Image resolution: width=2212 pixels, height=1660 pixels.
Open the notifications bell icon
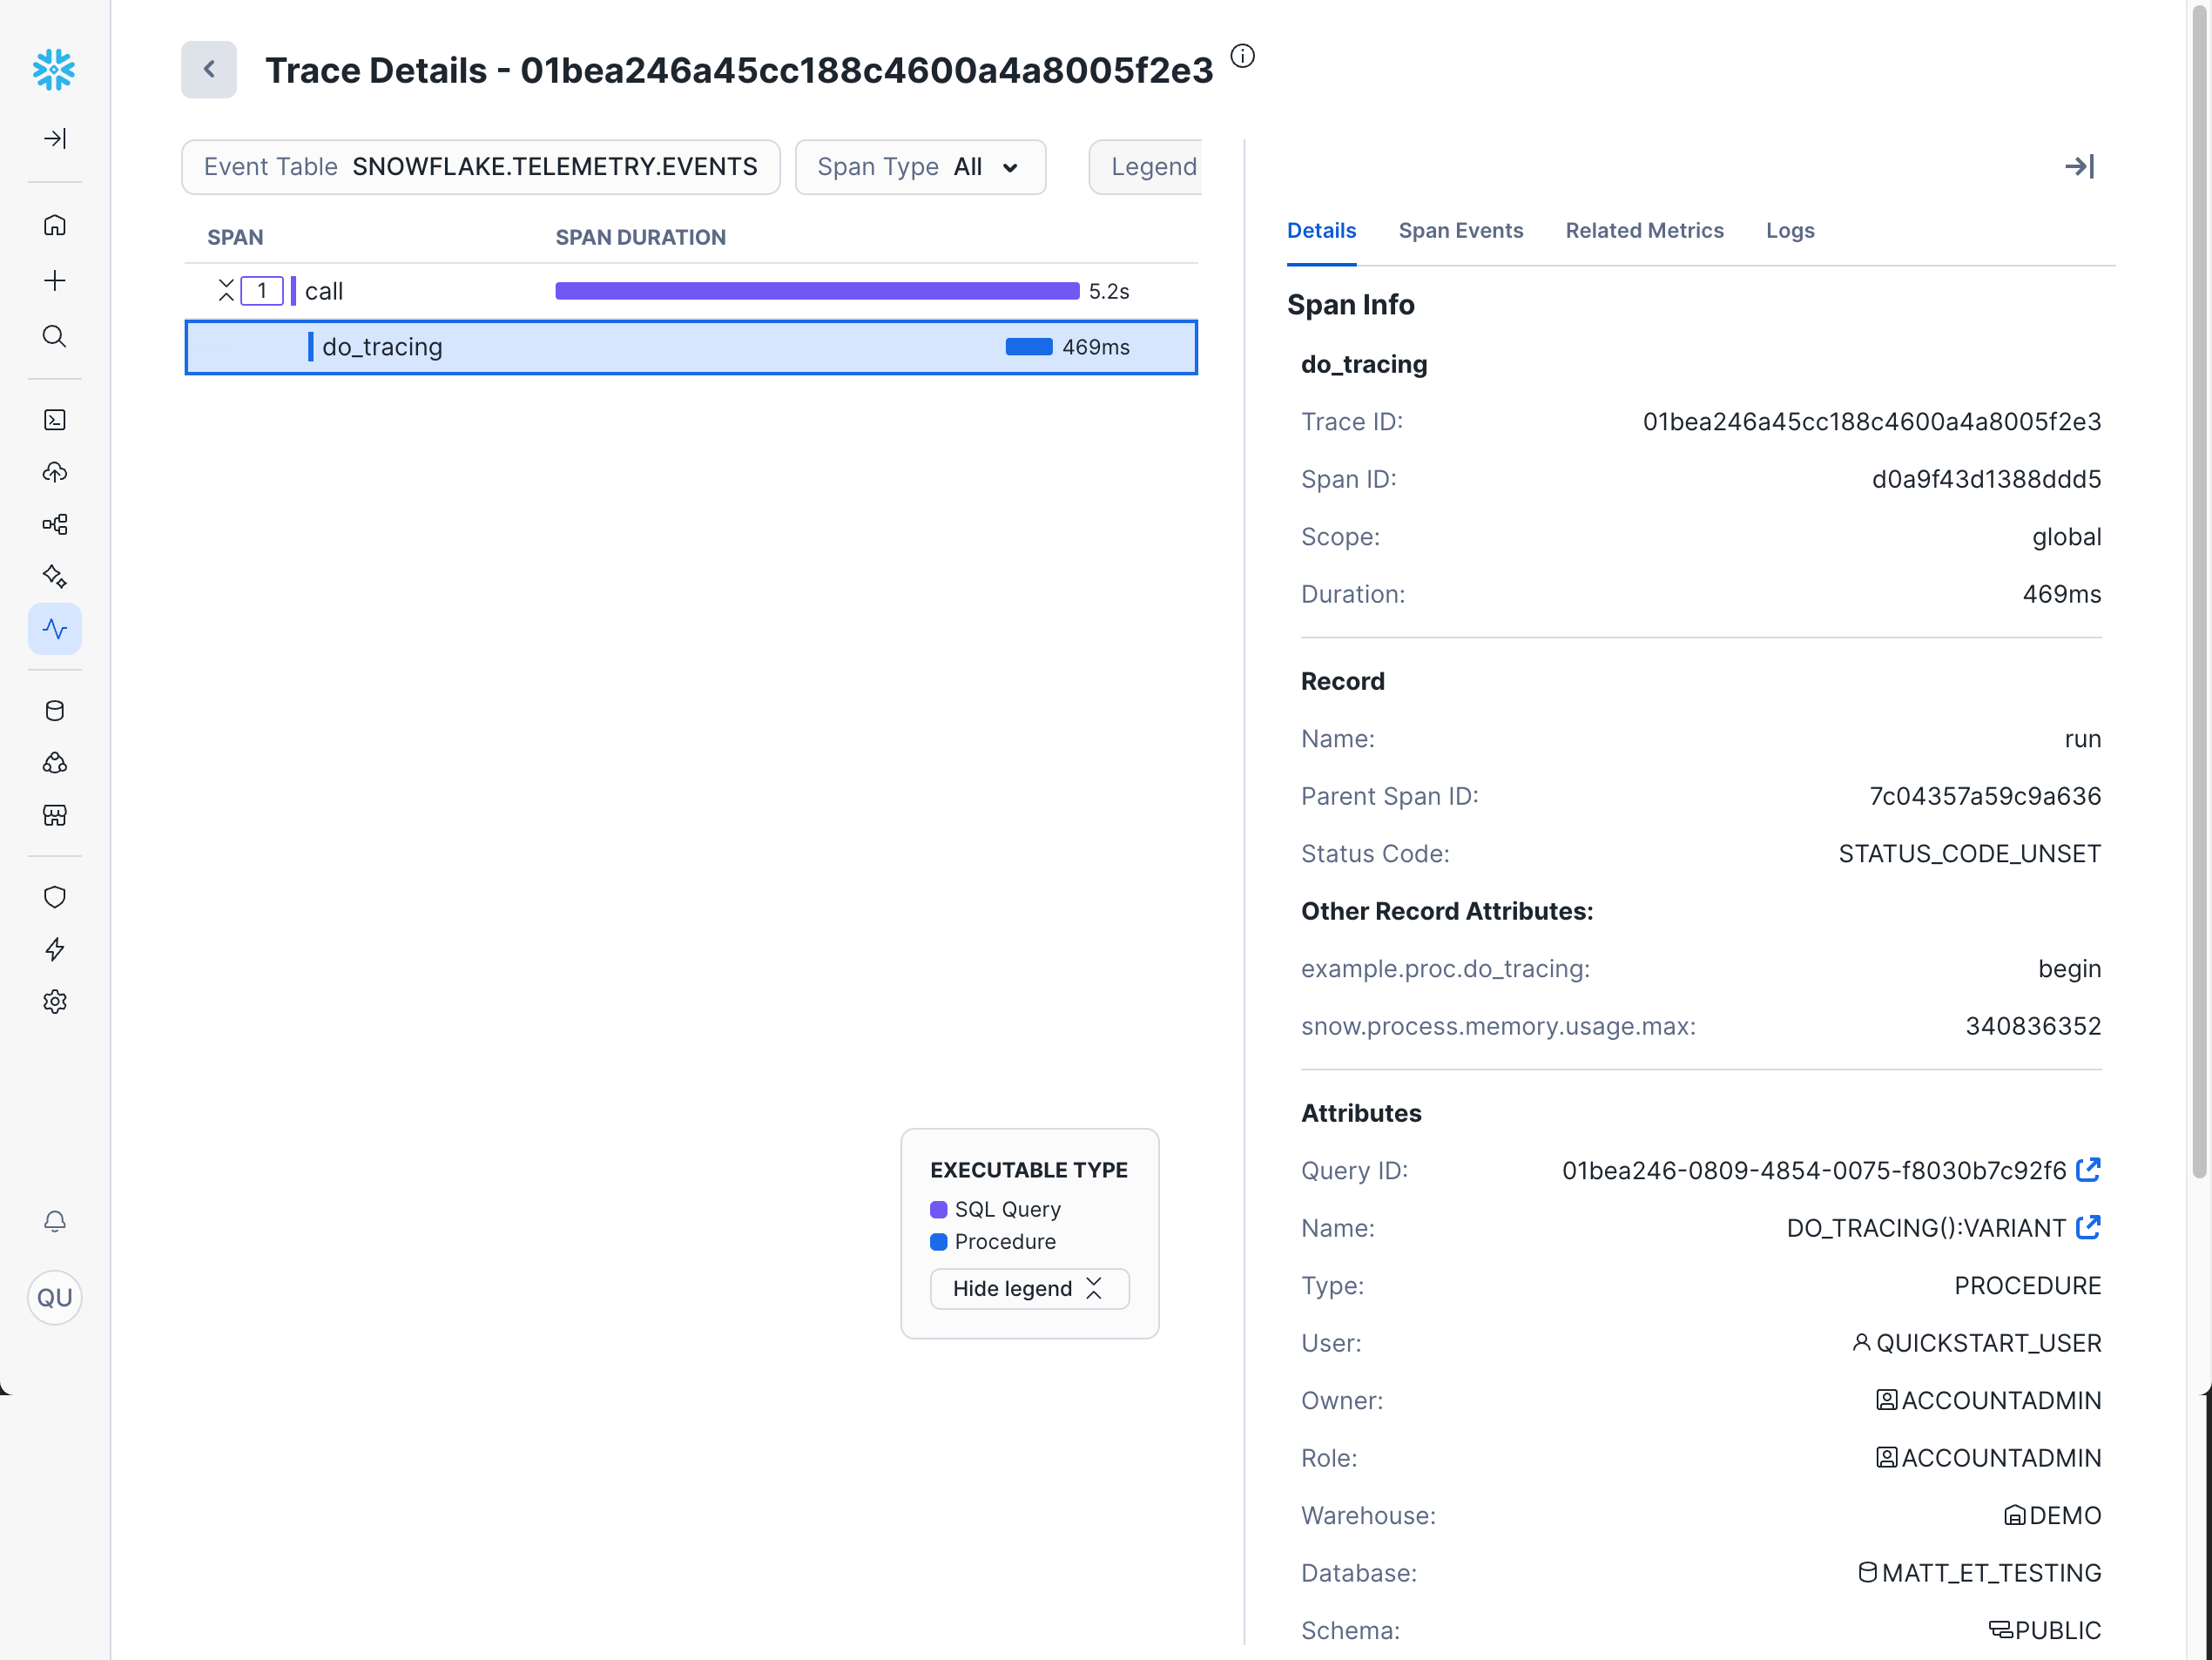(x=55, y=1221)
